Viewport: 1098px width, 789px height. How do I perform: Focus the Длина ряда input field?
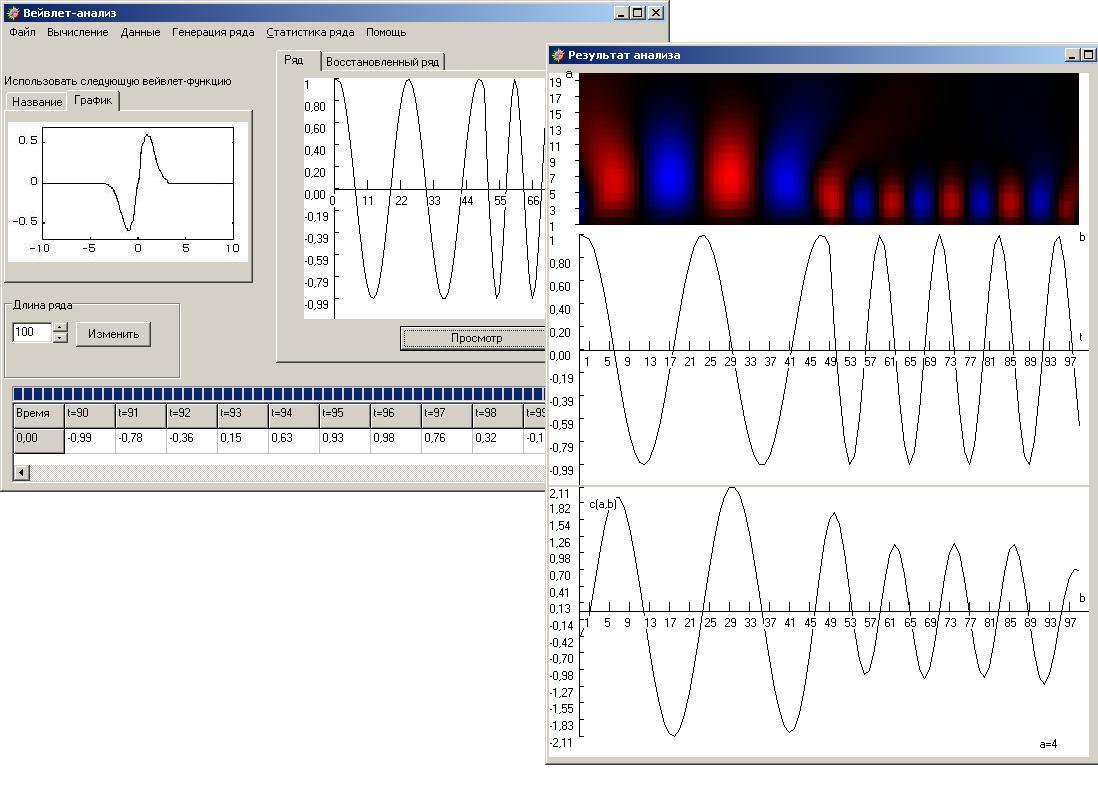32,332
